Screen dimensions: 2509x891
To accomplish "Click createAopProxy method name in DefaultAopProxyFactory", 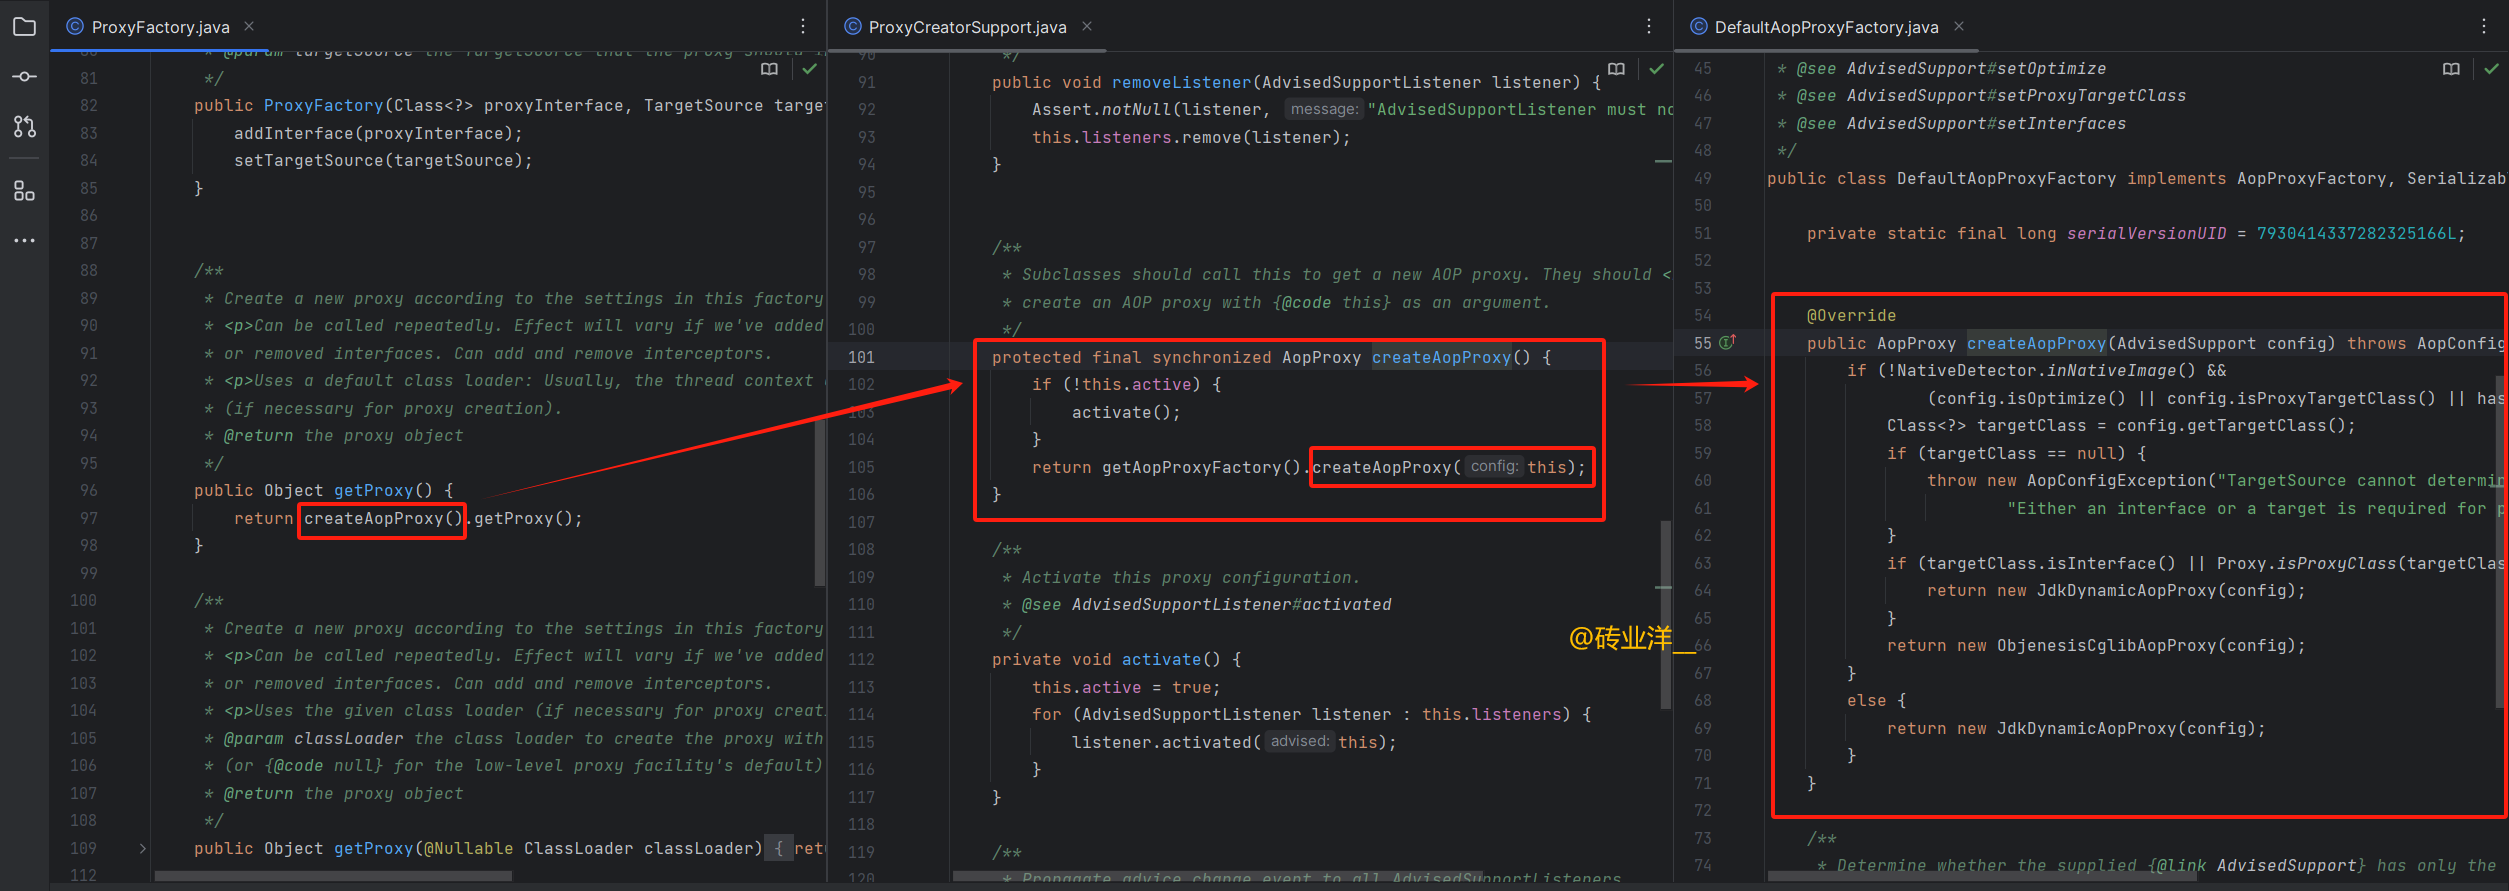I will pyautogui.click(x=2036, y=344).
